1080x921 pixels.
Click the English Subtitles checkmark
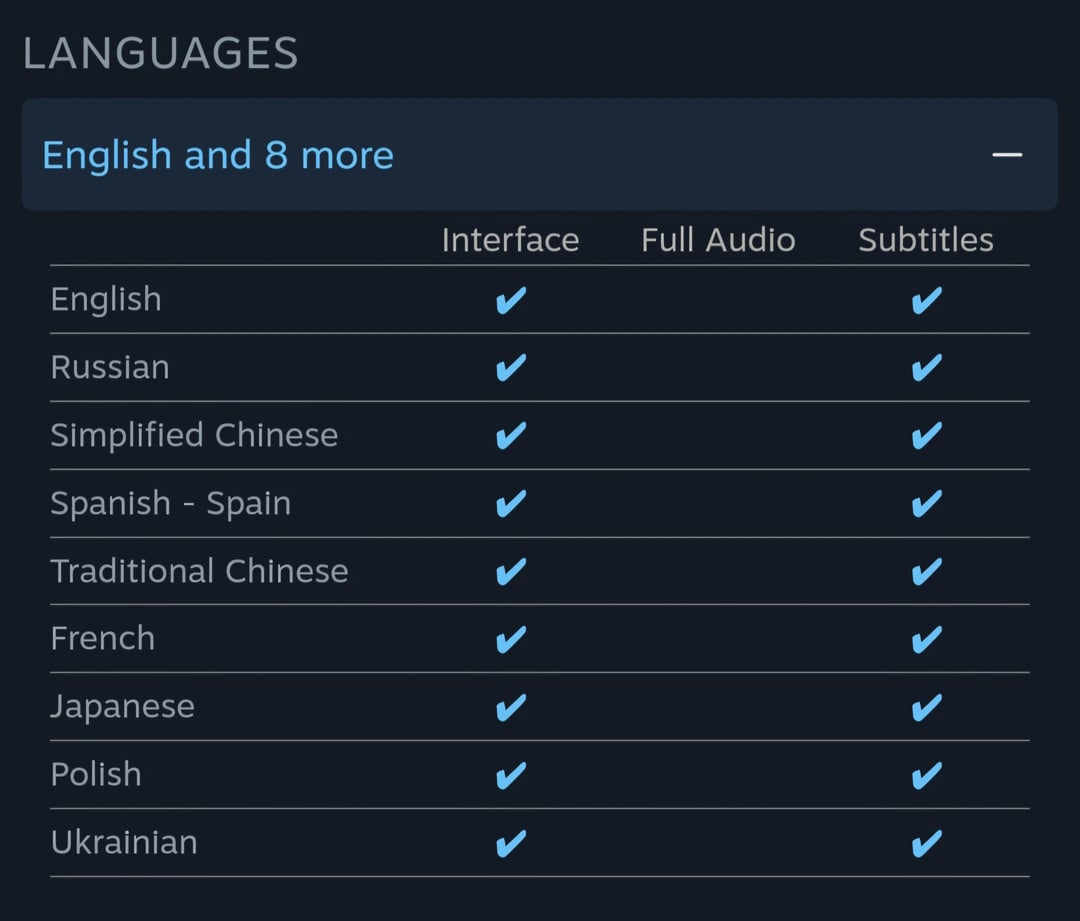pos(926,300)
